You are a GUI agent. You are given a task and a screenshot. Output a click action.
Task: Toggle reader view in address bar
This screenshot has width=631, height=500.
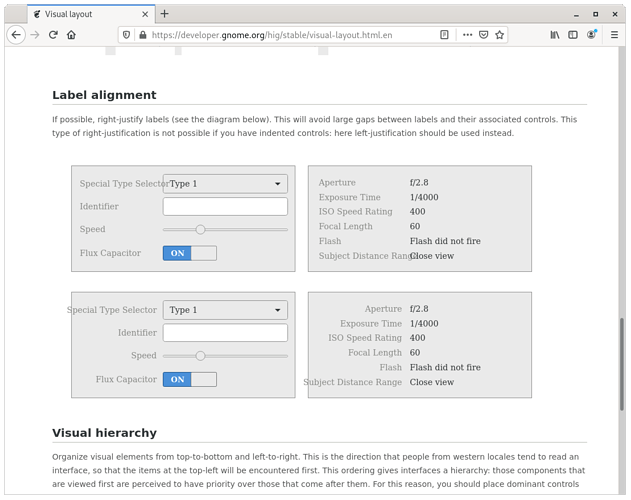[x=445, y=34]
